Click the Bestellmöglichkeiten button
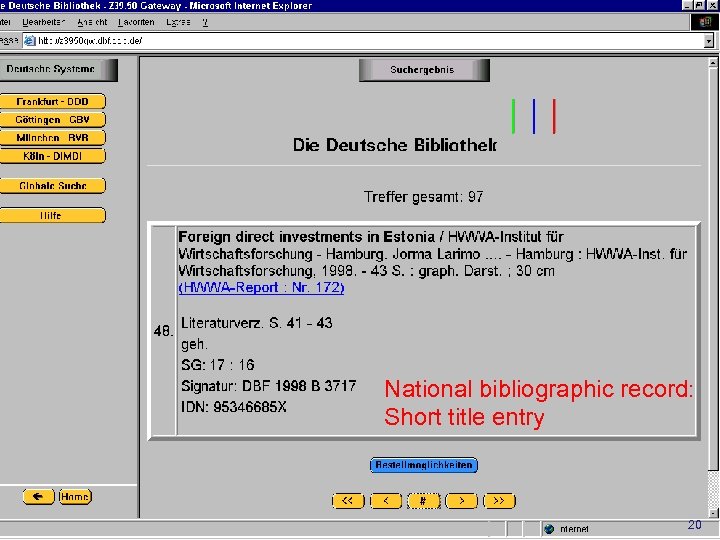 424,465
